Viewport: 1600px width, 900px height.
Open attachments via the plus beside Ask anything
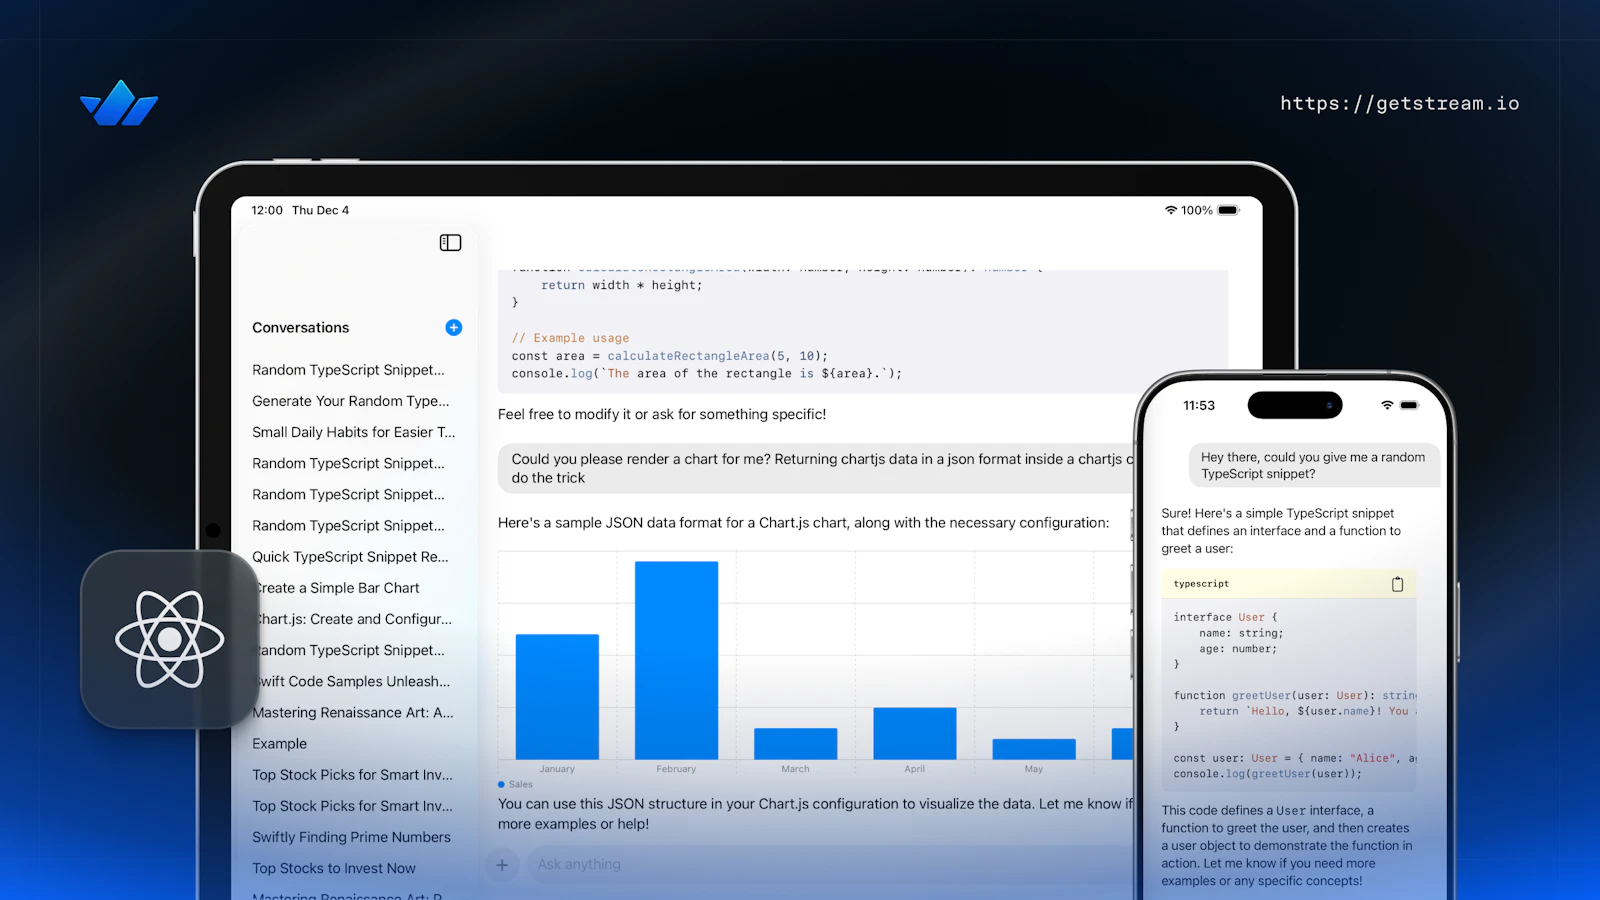502,864
